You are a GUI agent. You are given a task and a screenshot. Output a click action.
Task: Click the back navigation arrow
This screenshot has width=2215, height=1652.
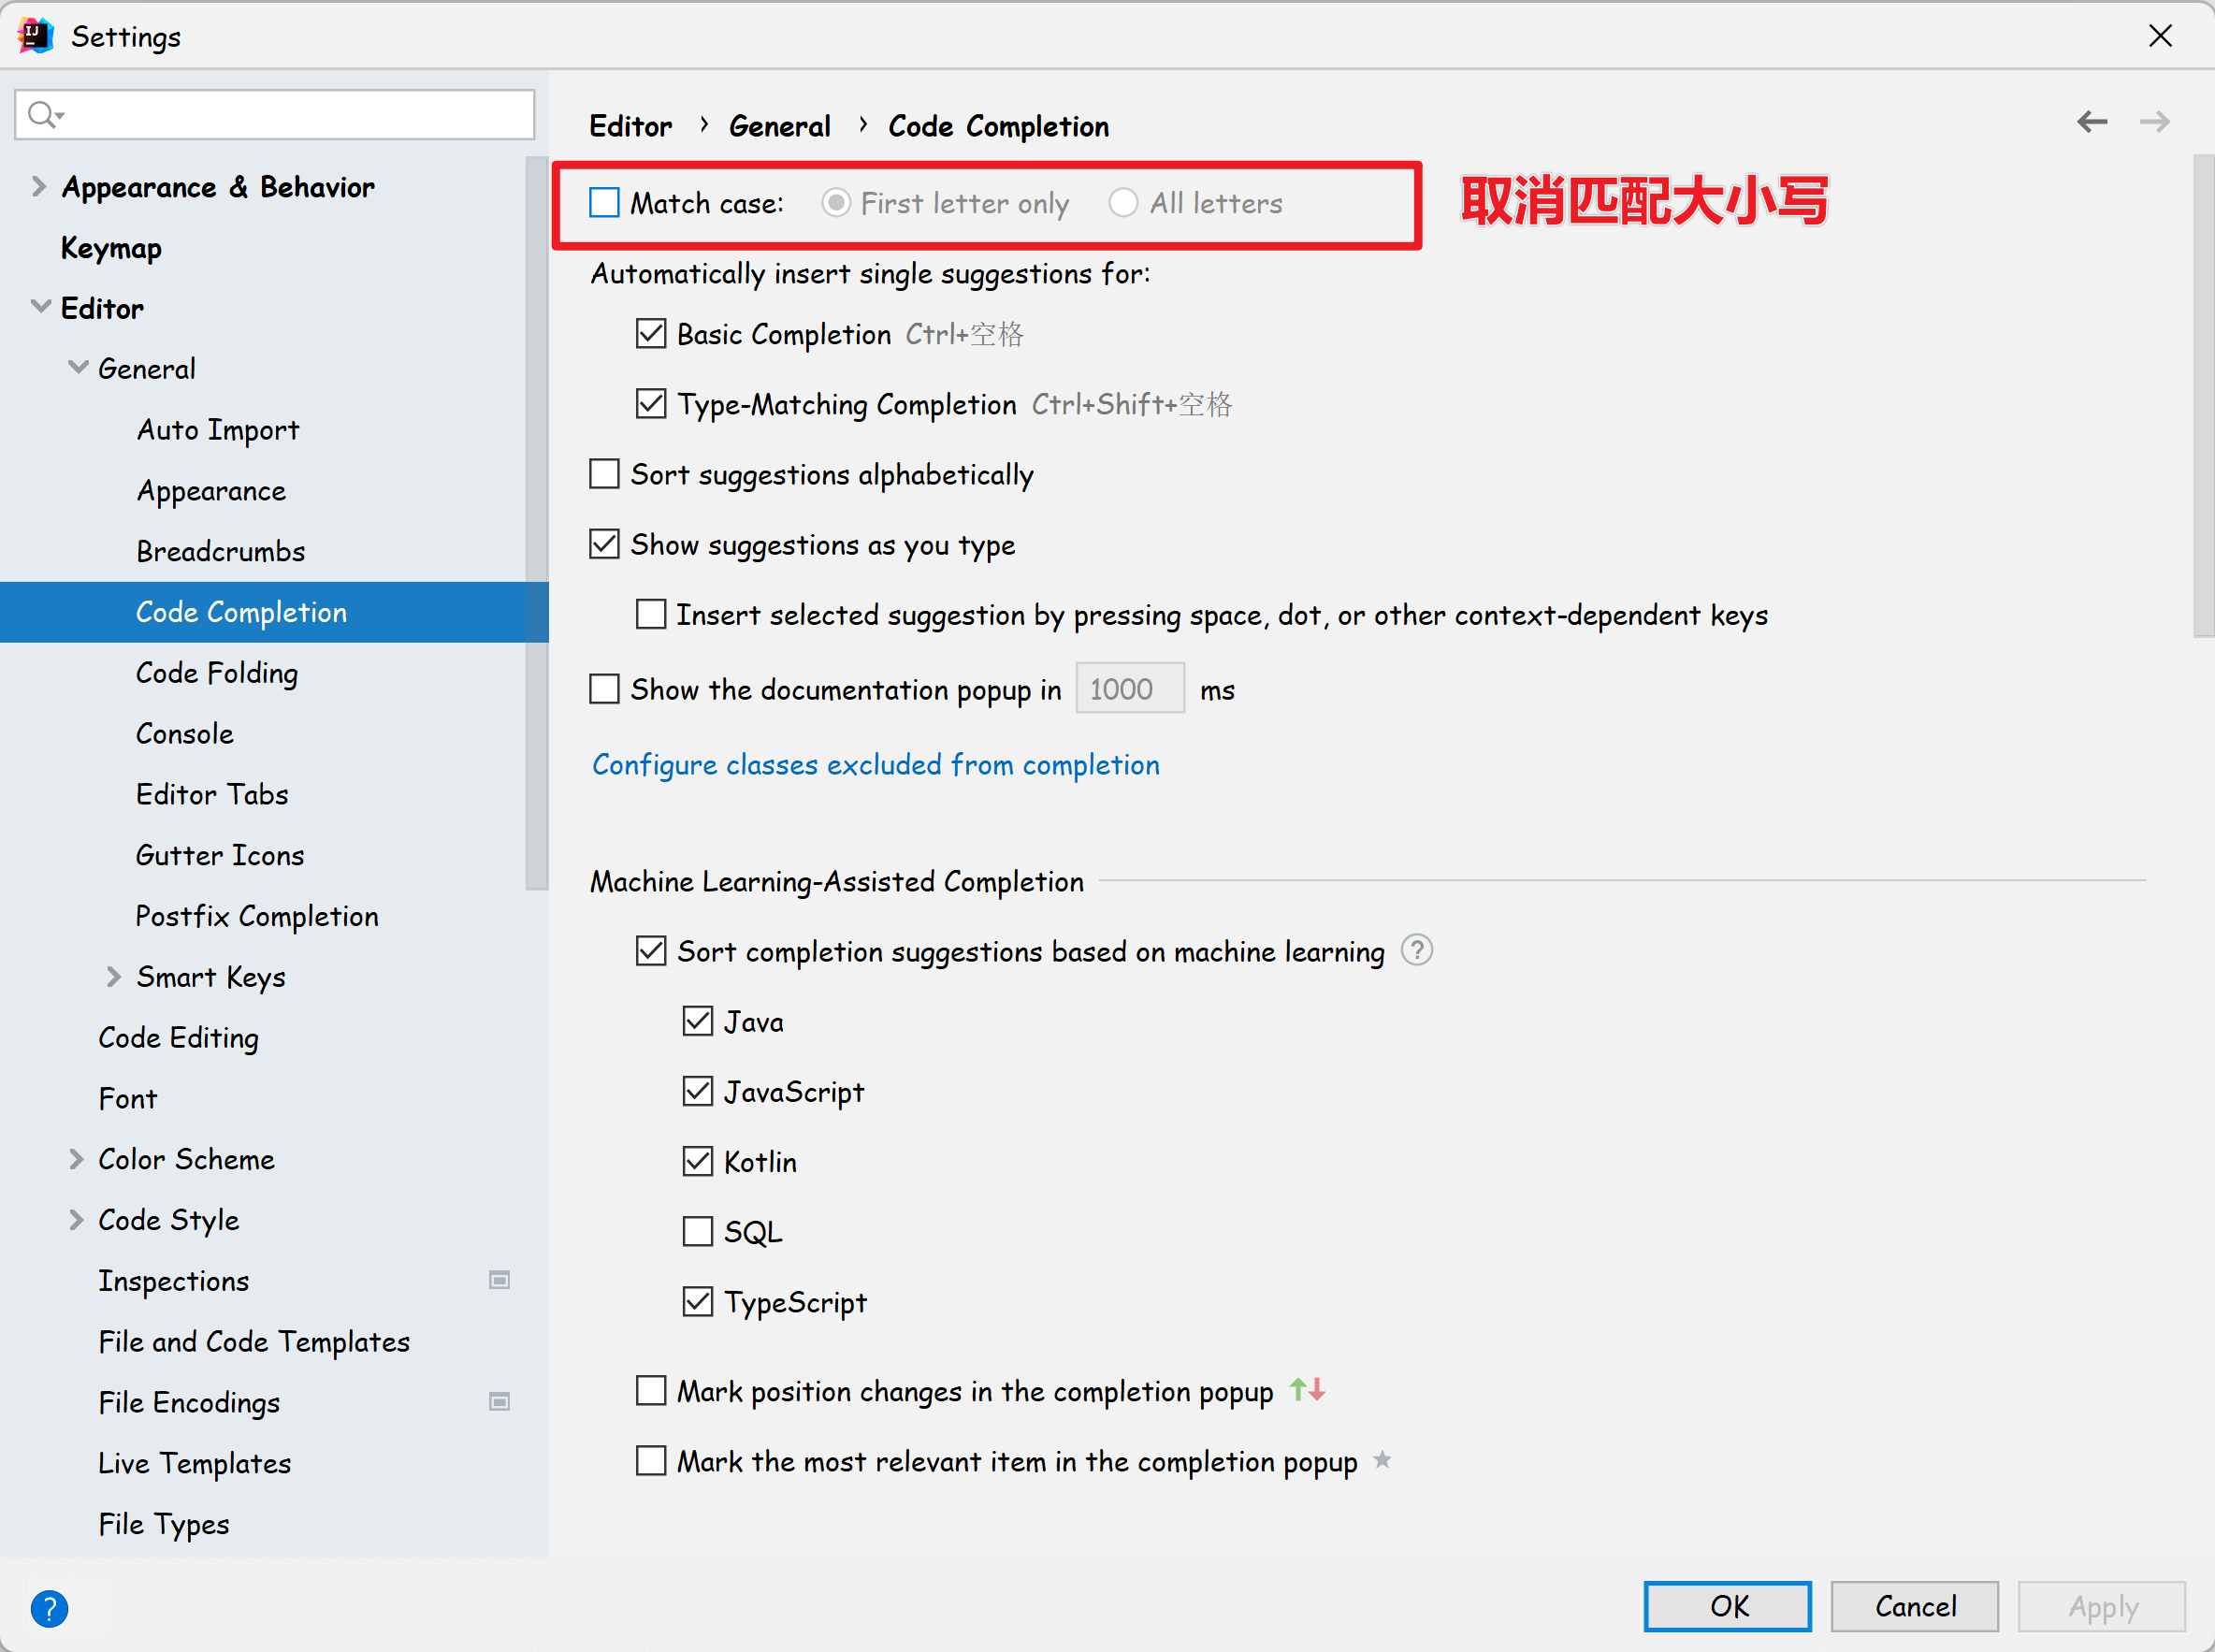2091,122
